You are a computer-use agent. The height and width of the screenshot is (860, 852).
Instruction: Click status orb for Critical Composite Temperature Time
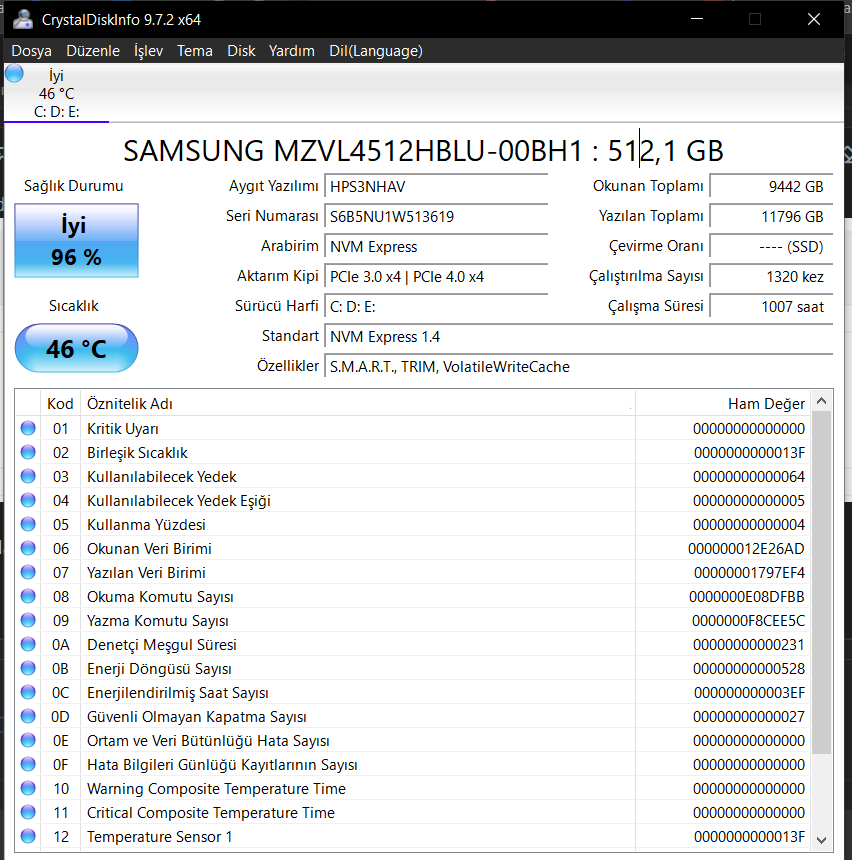[28, 812]
